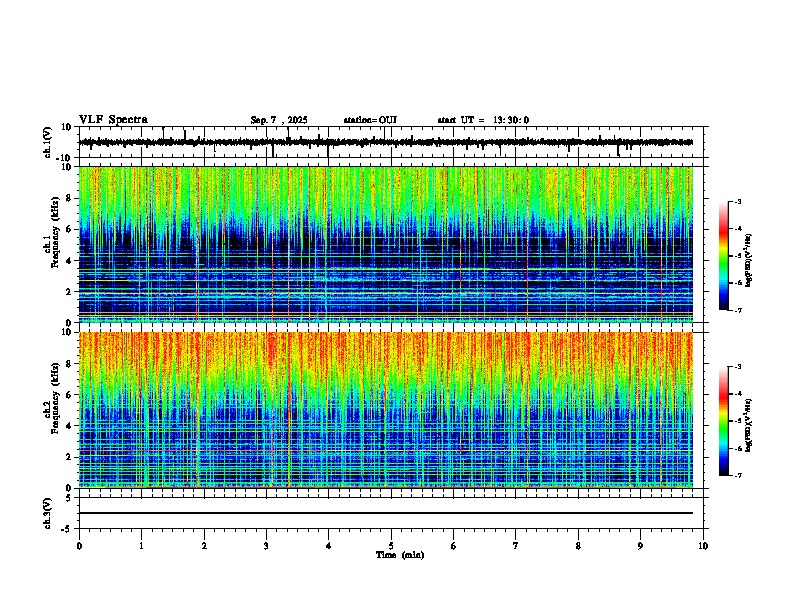Click the log(PSD) label beside ch.1 colorbar
Screen dimensions: 792x612
coord(749,260)
